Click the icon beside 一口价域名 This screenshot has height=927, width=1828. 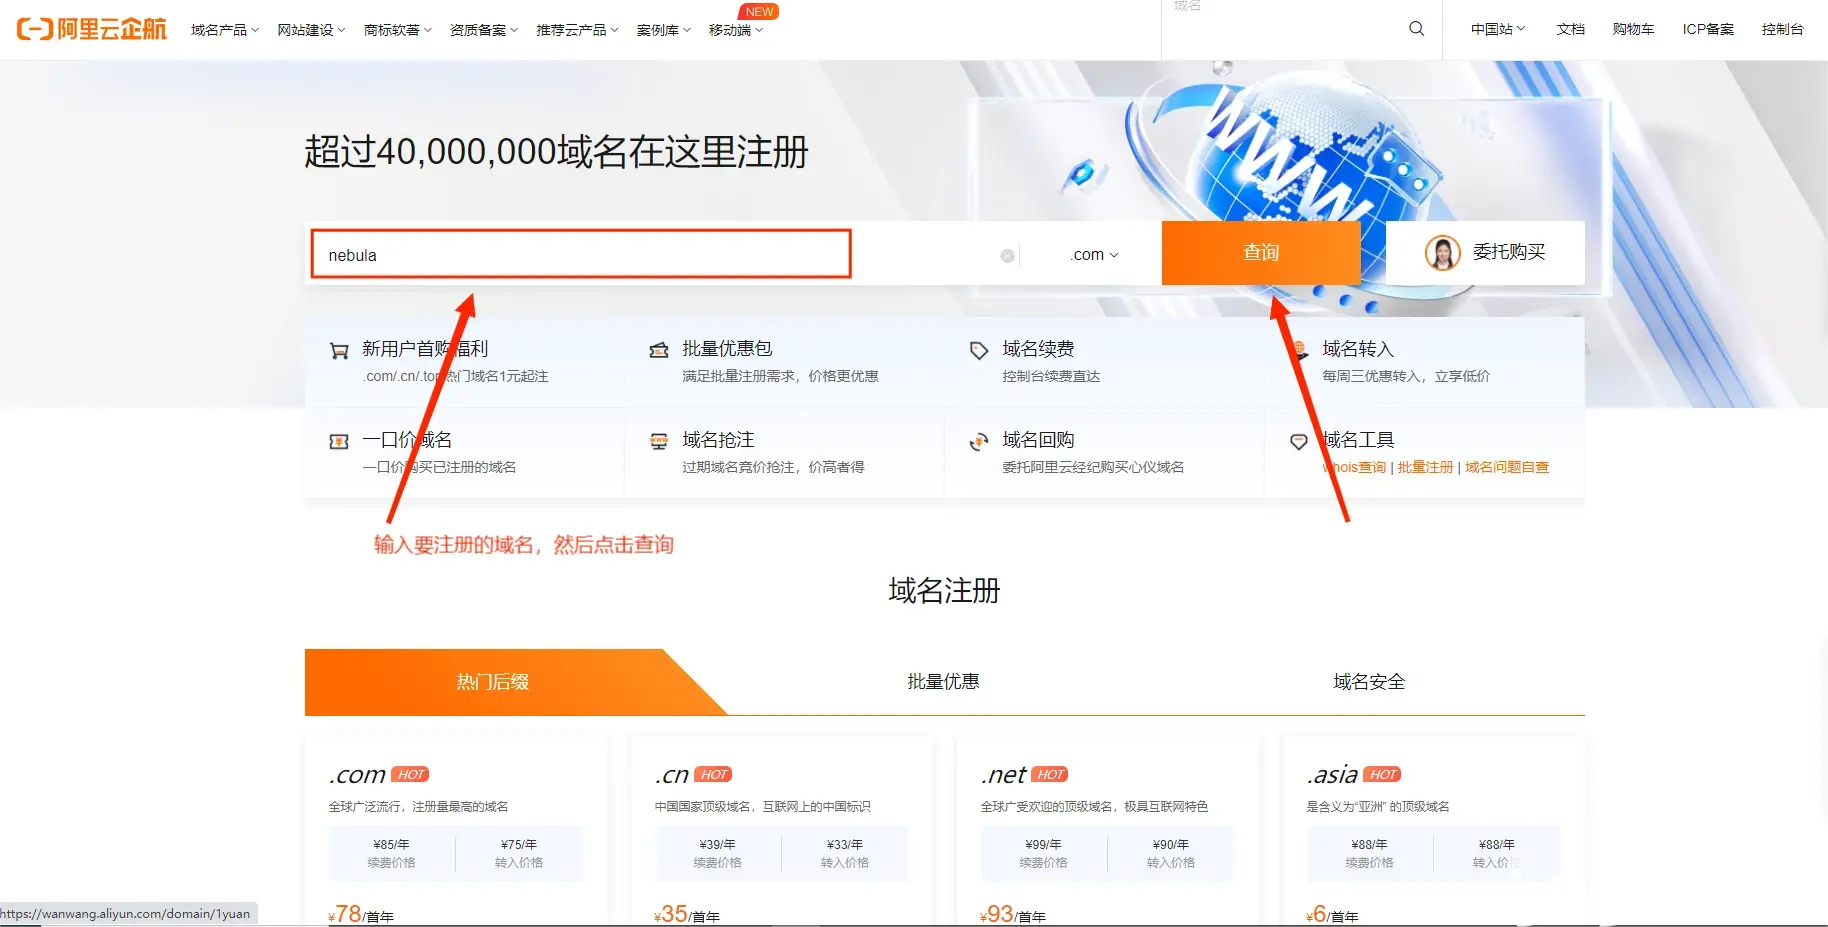(x=339, y=441)
